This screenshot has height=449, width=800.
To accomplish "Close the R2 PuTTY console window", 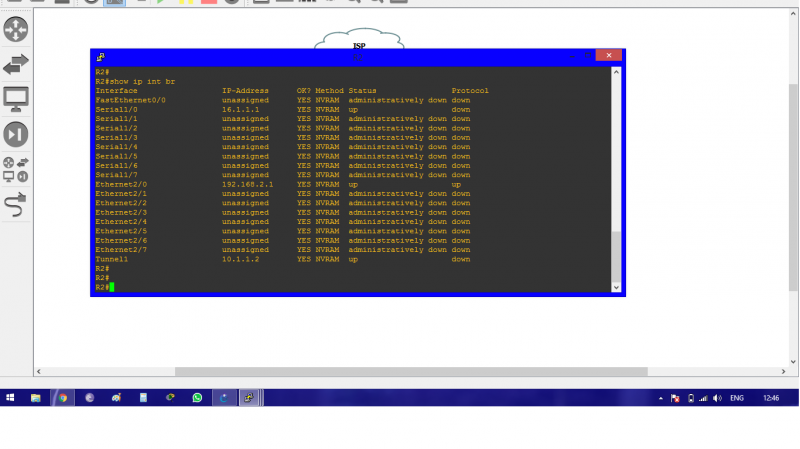I will 609,55.
